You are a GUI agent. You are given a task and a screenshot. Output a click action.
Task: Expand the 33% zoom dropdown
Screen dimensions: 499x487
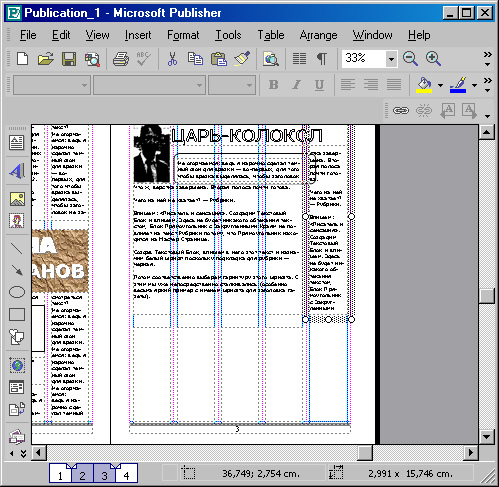pyautogui.click(x=391, y=59)
